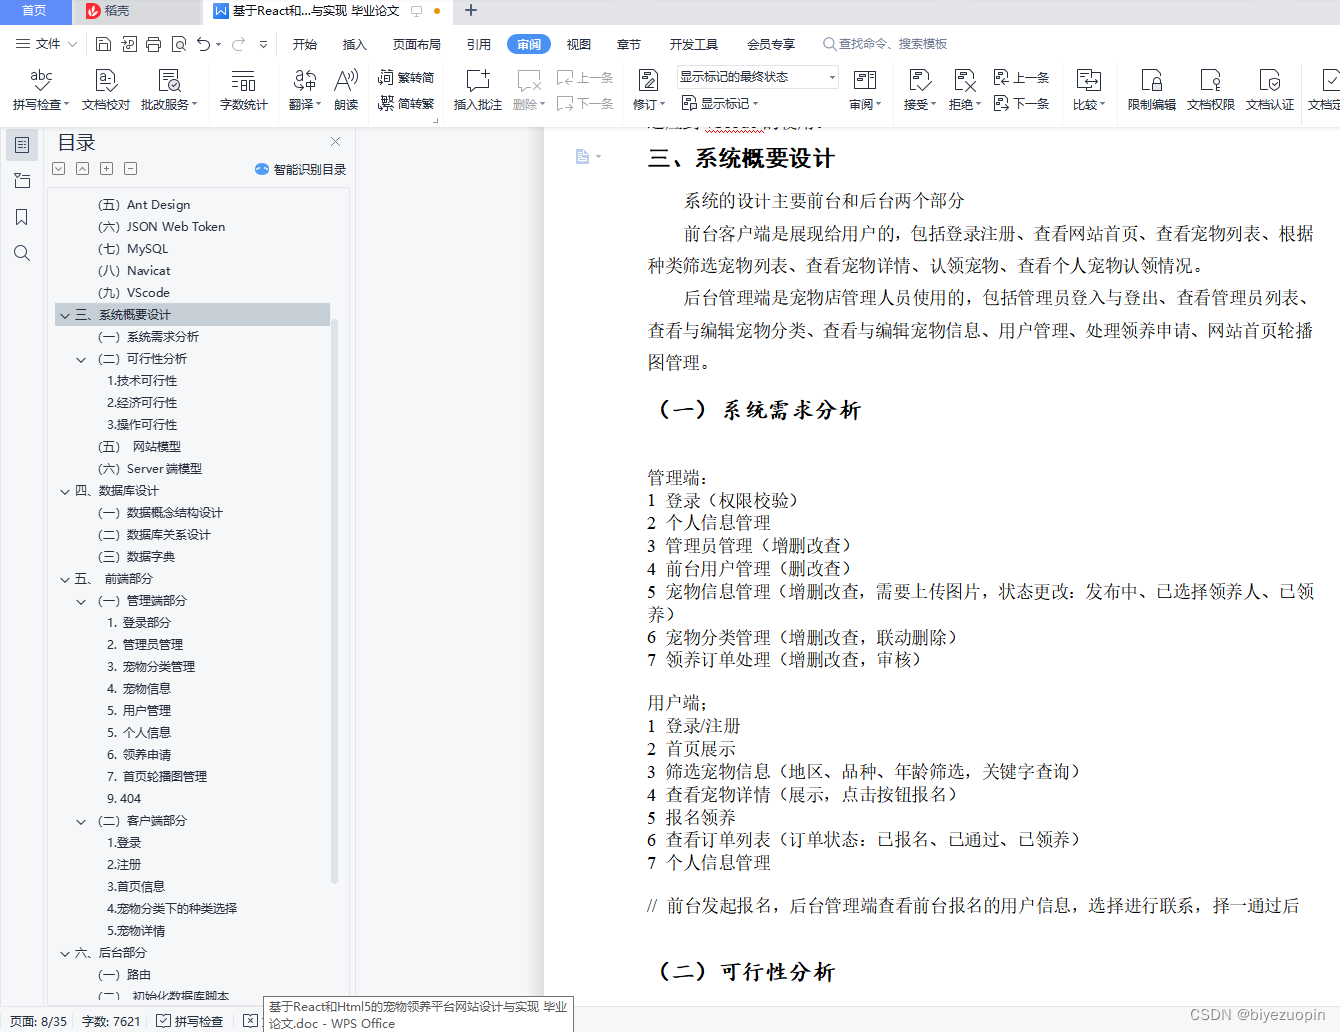
Task: Open the 开发工具 ribbon tab
Action: click(694, 44)
